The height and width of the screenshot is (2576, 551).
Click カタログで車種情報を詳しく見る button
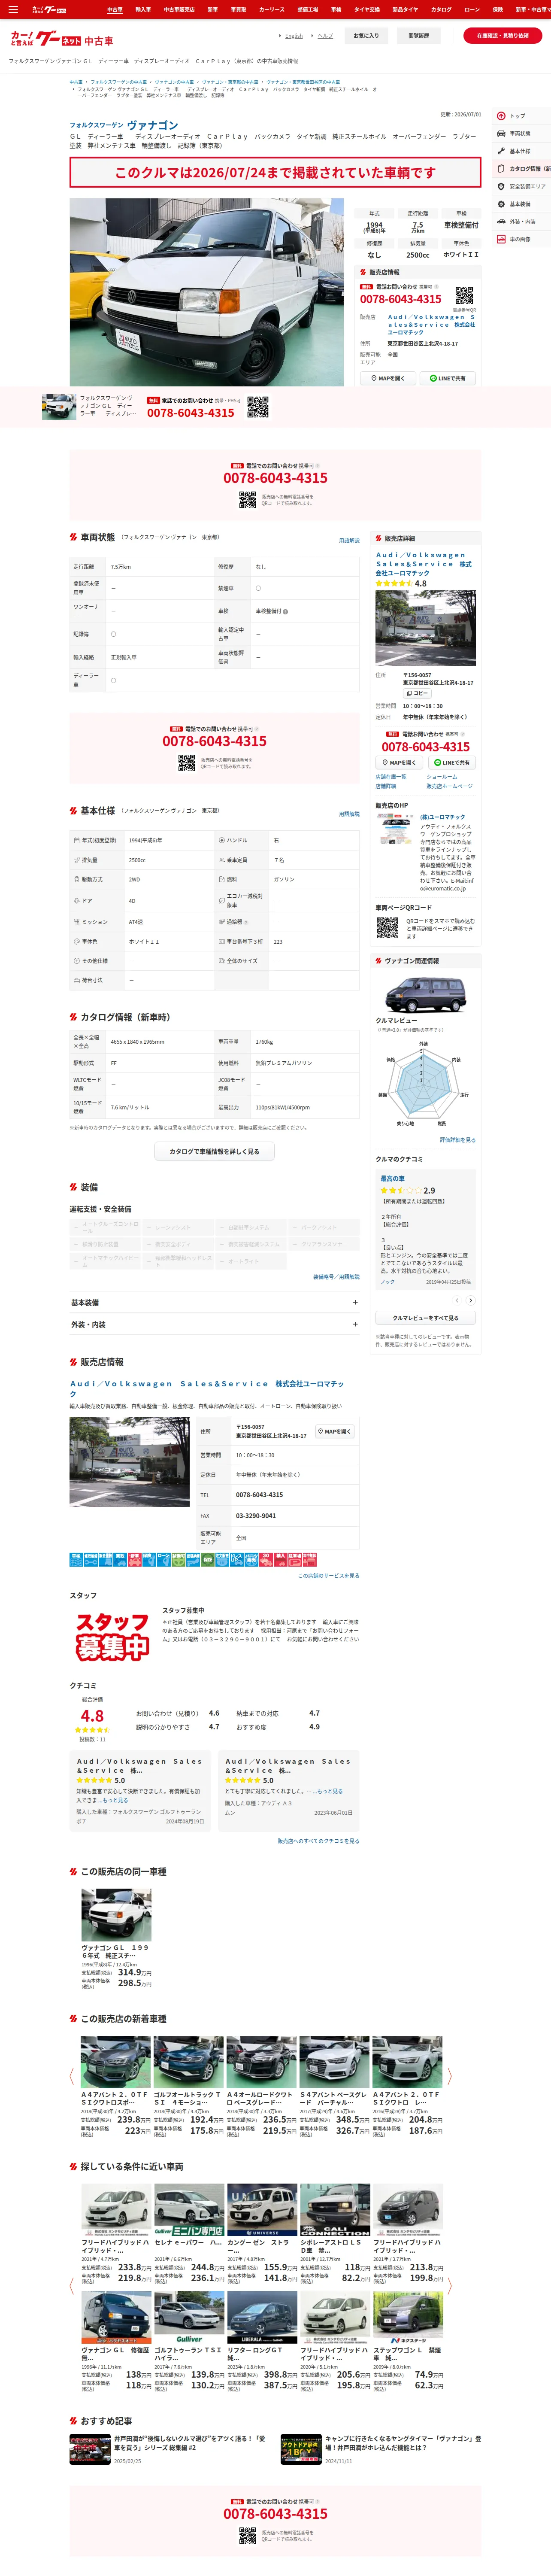pyautogui.click(x=214, y=1151)
